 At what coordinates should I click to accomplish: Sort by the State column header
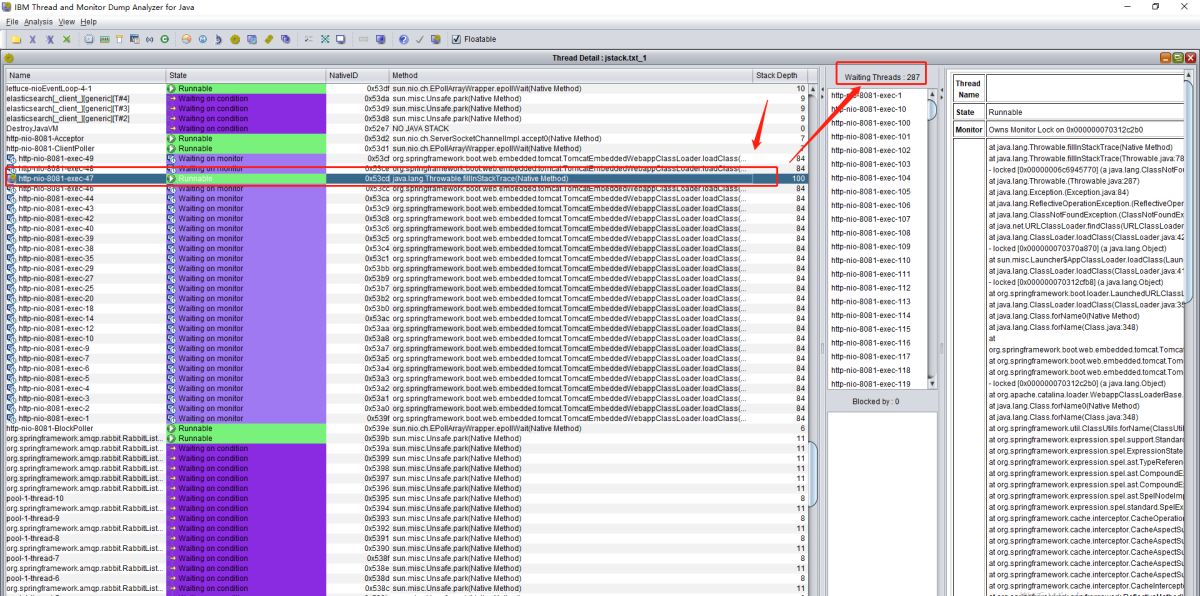(x=246, y=75)
